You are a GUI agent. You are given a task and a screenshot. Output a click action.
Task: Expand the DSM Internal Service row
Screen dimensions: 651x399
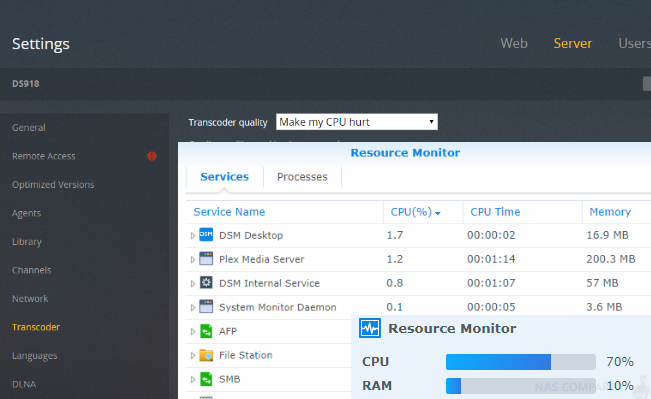click(x=193, y=284)
